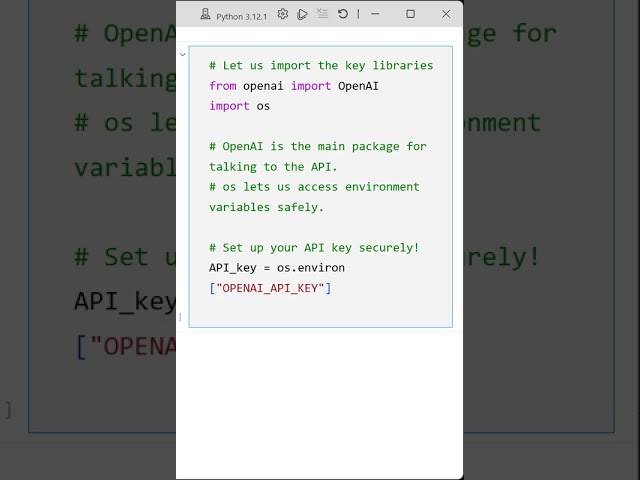This screenshot has width=640, height=480.
Task: Click the comment 'OpenAI is the main package for'
Action: coord(318,147)
